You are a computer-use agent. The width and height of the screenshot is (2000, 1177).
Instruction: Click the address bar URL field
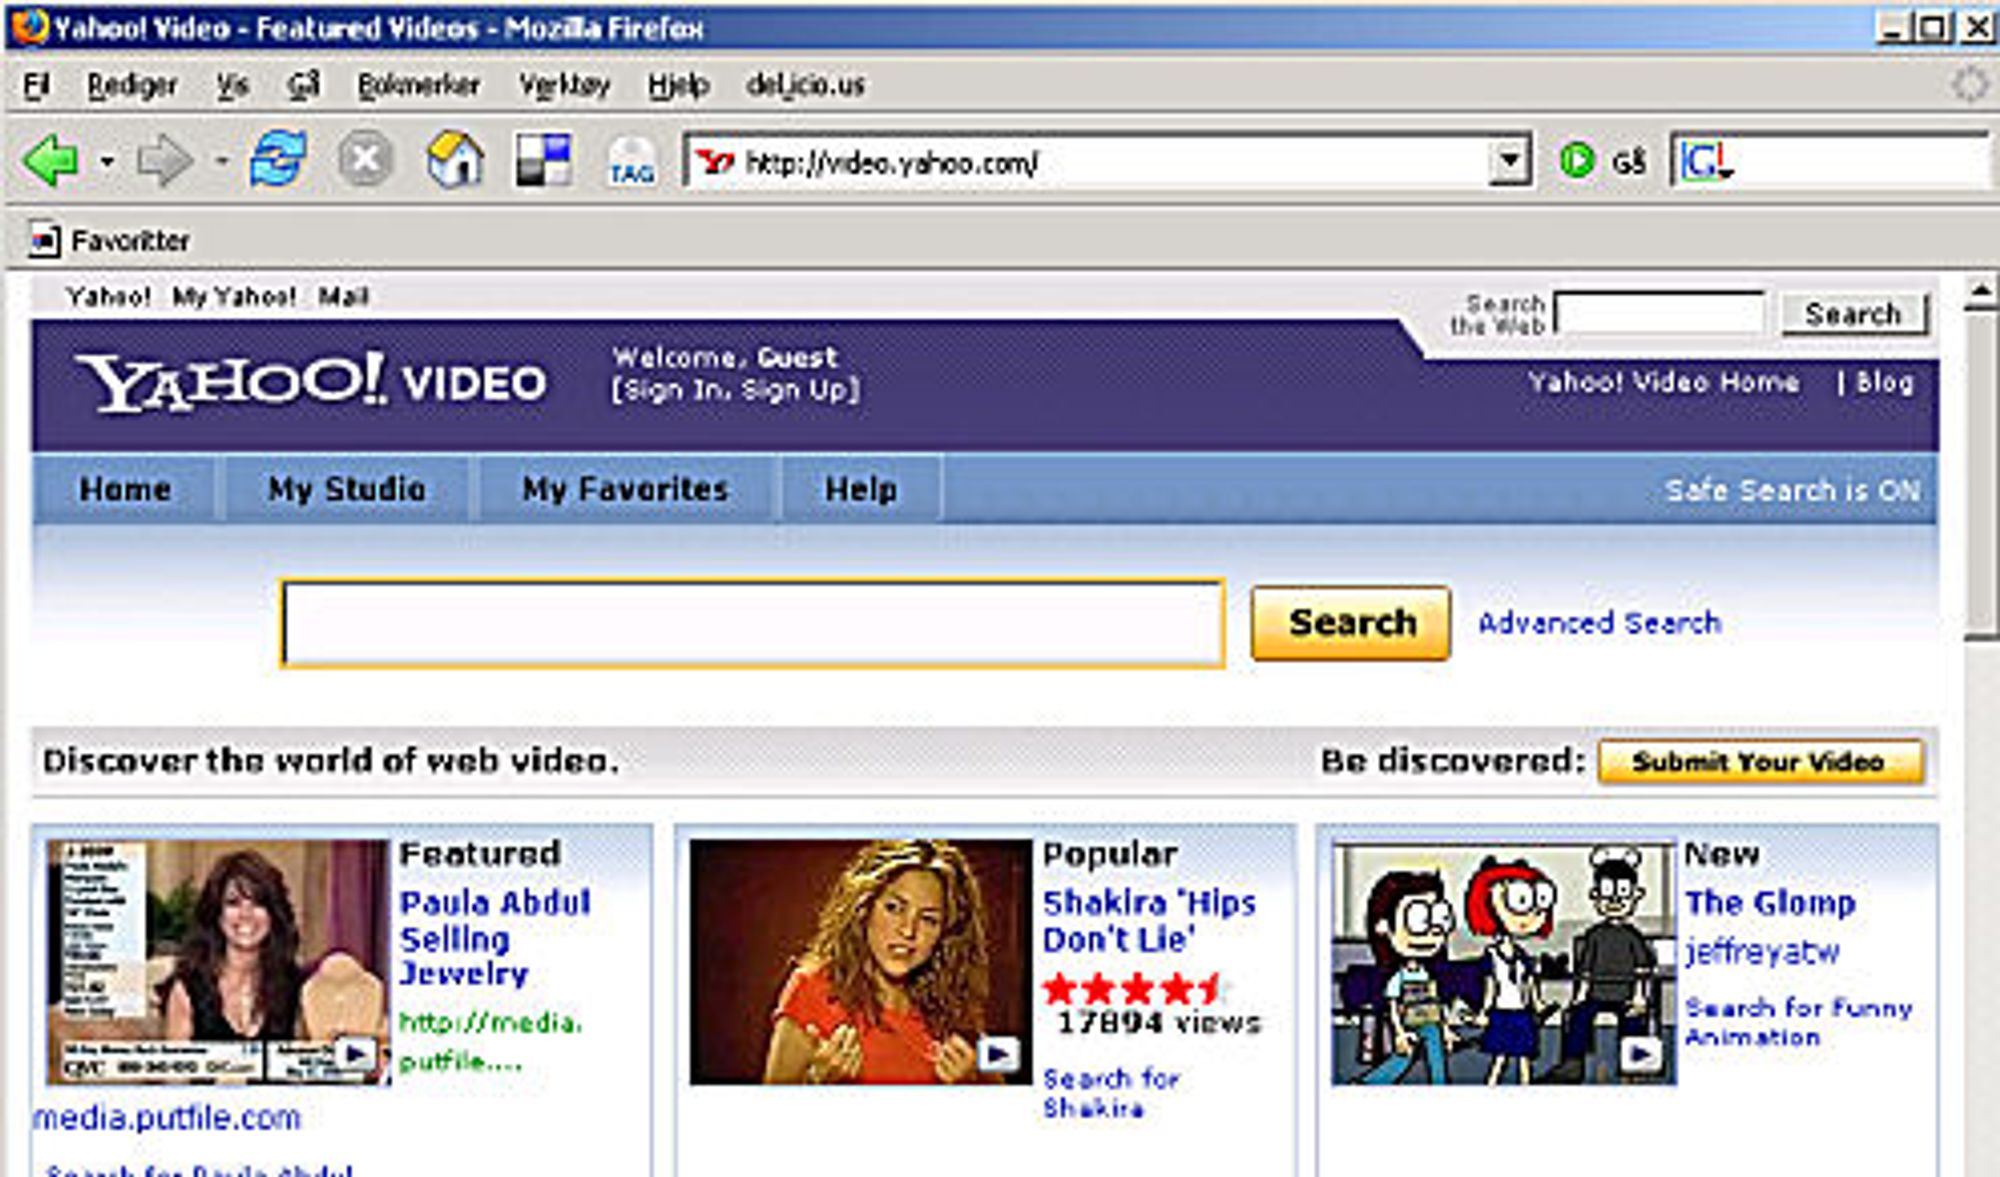pos(1110,162)
